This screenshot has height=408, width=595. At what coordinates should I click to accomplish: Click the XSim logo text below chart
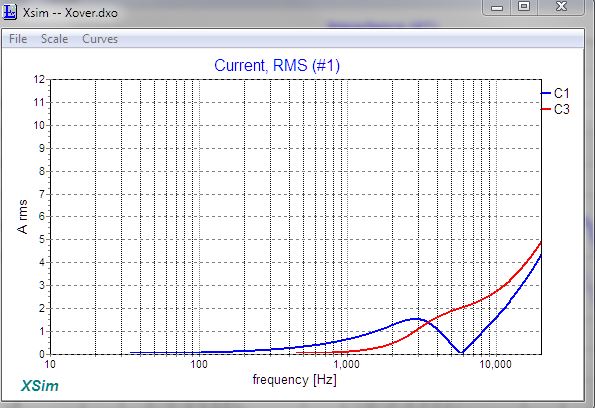click(x=40, y=386)
